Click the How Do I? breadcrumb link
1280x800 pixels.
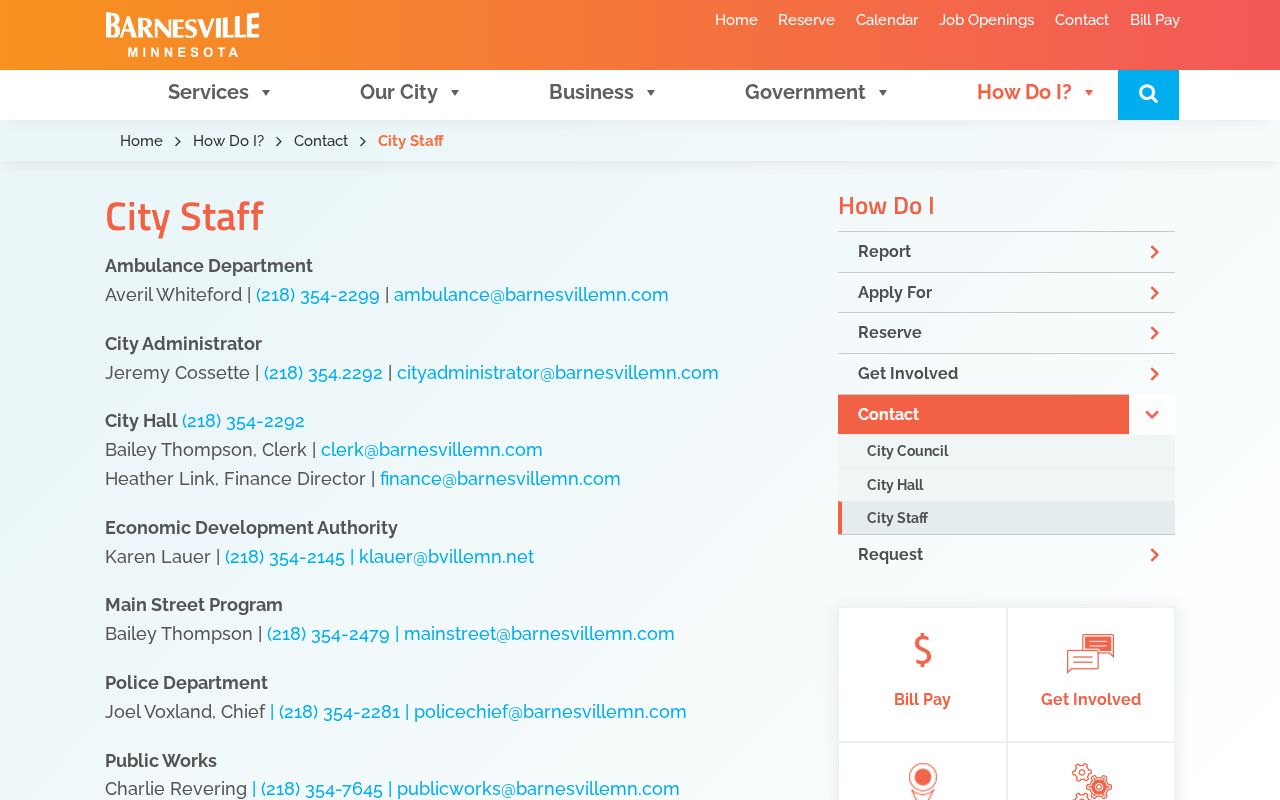coord(228,141)
